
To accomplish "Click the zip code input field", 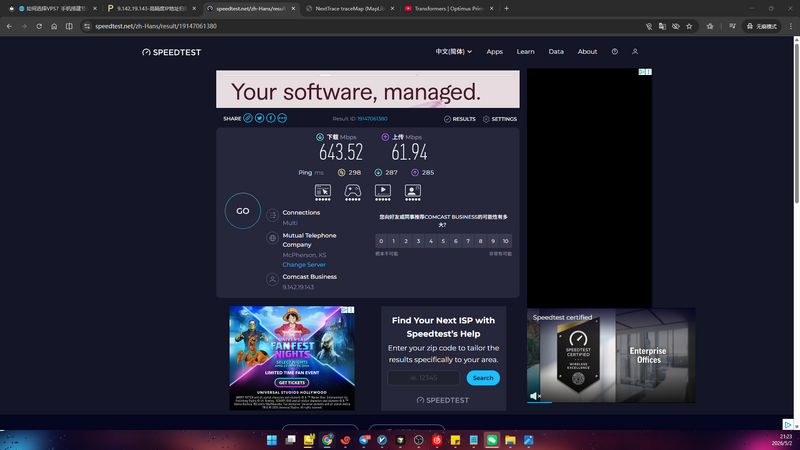I will pos(423,378).
